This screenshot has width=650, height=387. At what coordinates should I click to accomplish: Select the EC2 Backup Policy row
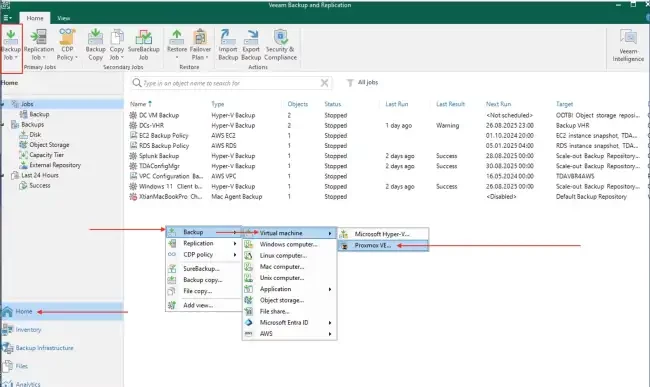386,135
